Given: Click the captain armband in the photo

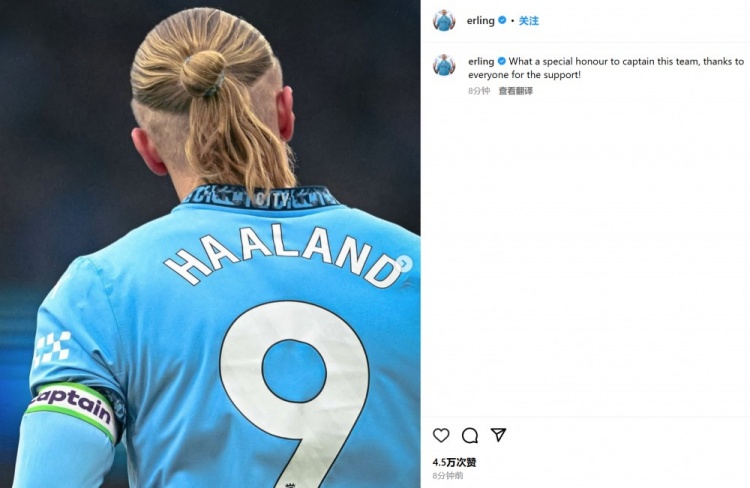Looking at the screenshot, I should click(74, 409).
